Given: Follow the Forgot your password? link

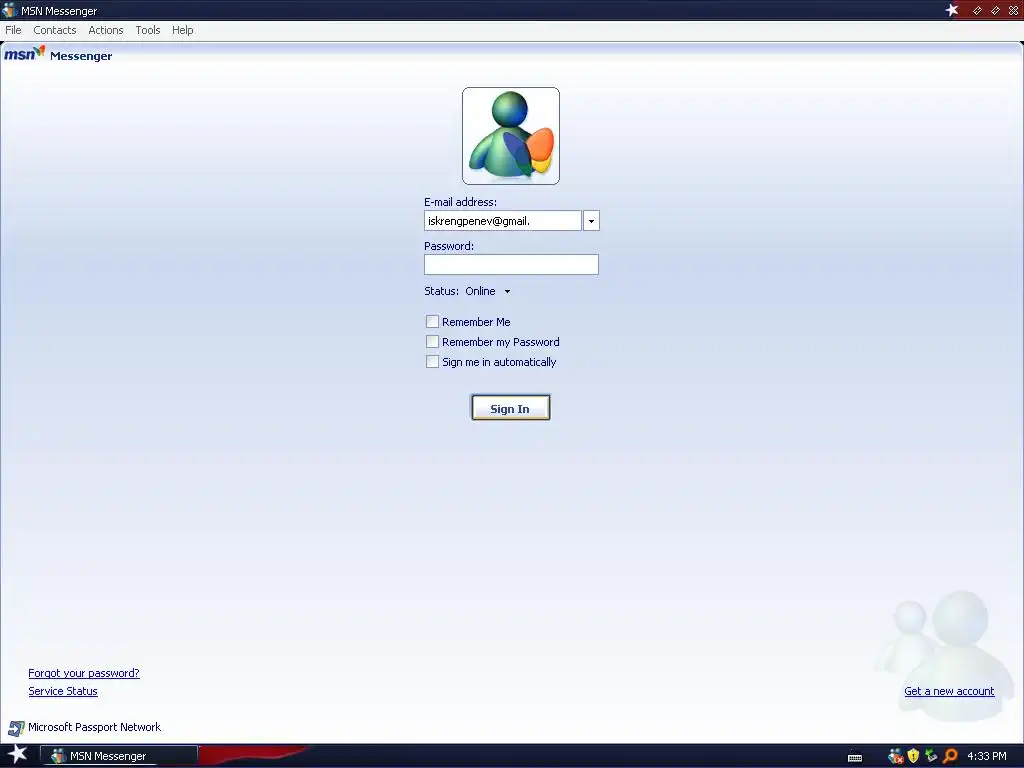Looking at the screenshot, I should (x=84, y=673).
